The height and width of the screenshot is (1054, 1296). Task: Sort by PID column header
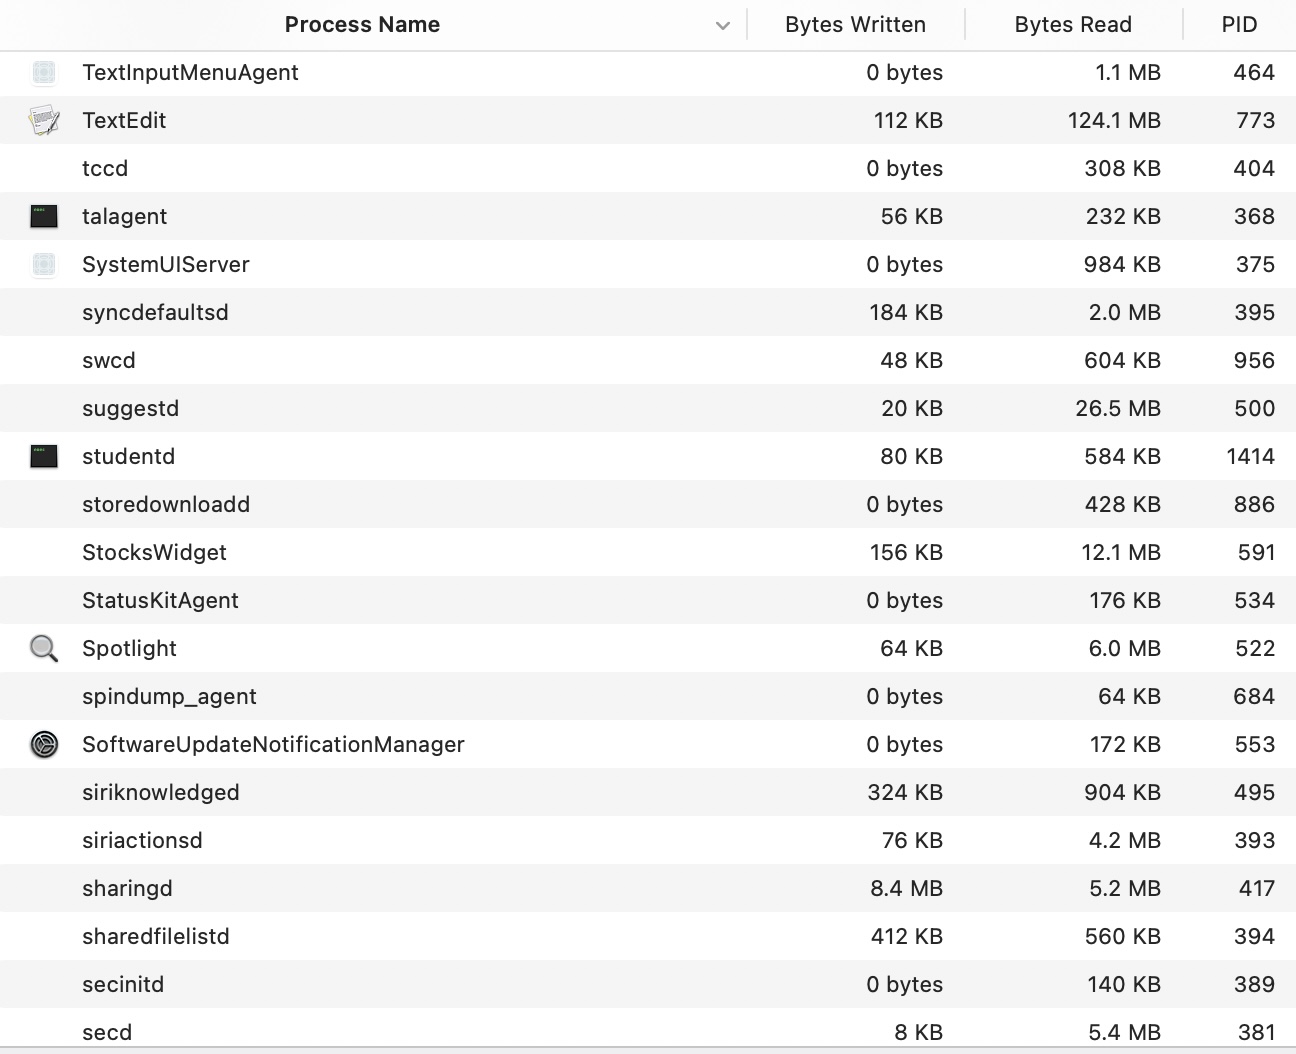click(x=1239, y=25)
